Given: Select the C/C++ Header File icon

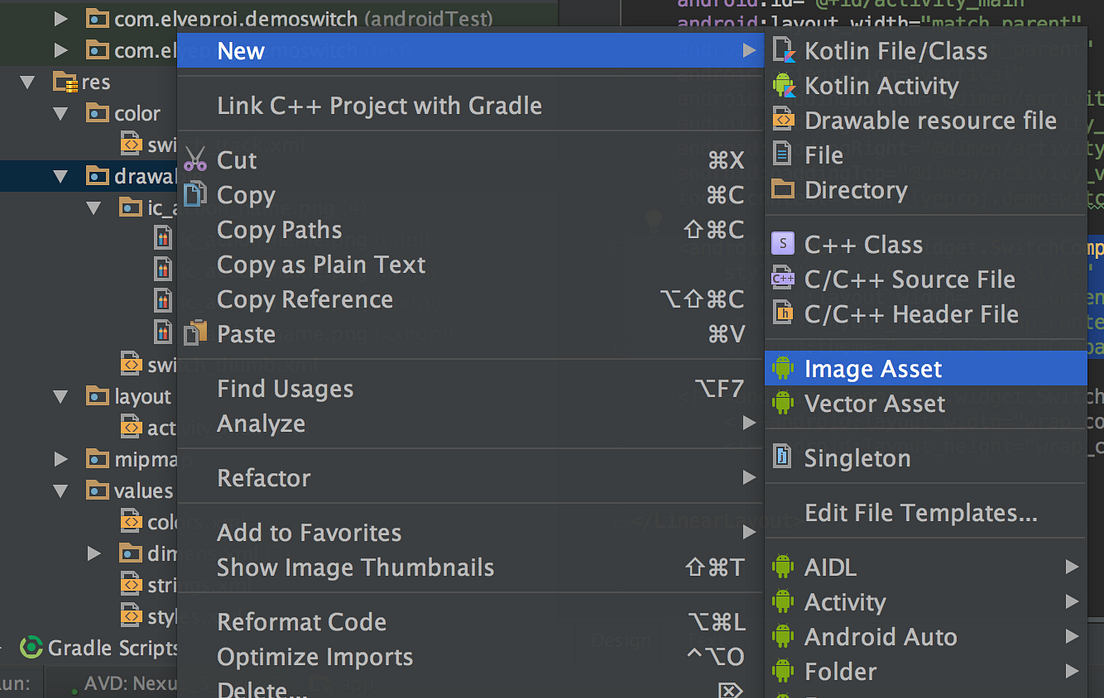Looking at the screenshot, I should point(785,314).
